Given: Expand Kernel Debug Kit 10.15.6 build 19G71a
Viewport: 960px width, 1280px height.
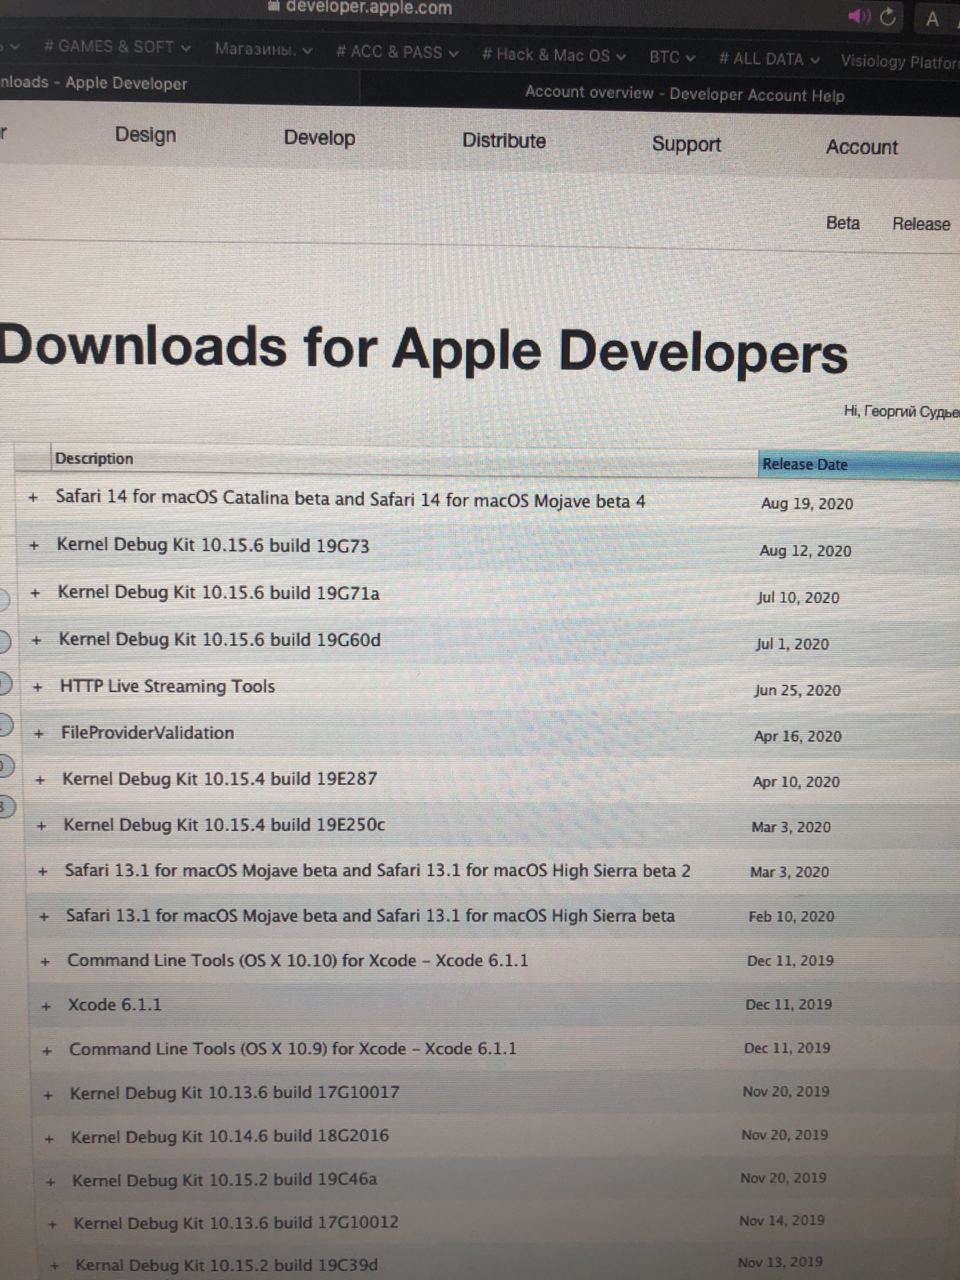Looking at the screenshot, I should [35, 592].
